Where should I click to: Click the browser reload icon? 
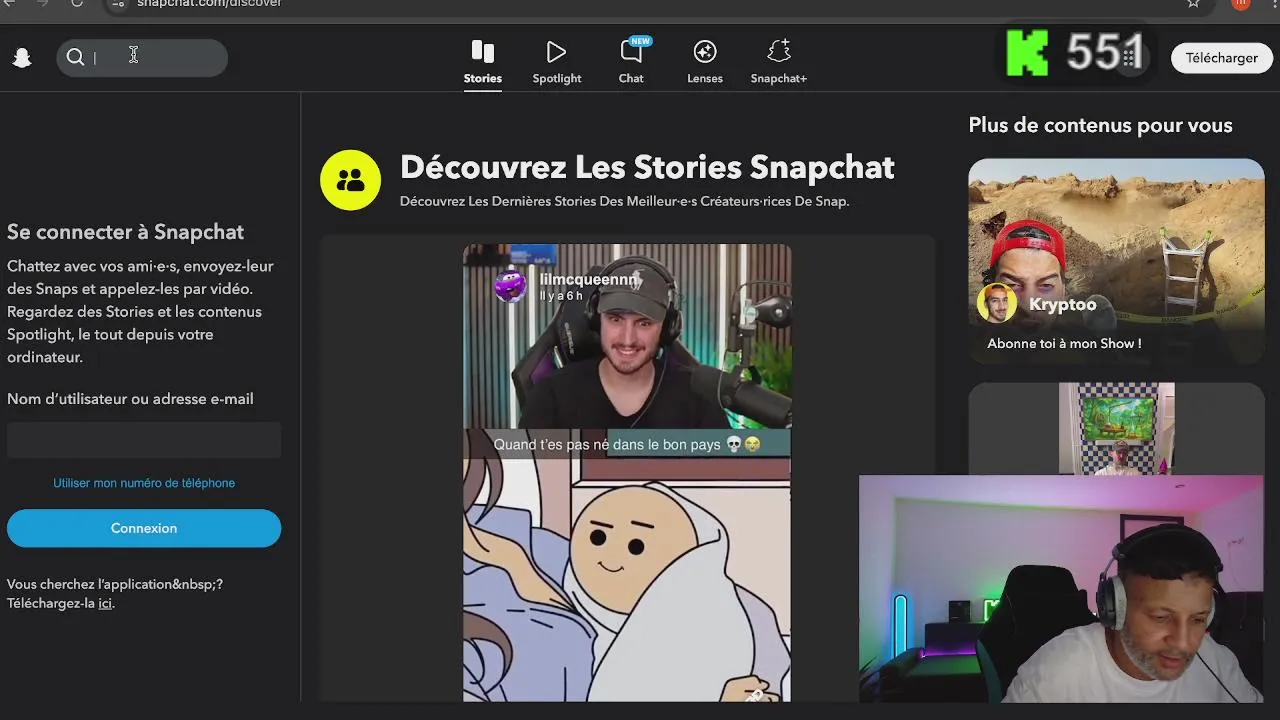tap(77, 4)
